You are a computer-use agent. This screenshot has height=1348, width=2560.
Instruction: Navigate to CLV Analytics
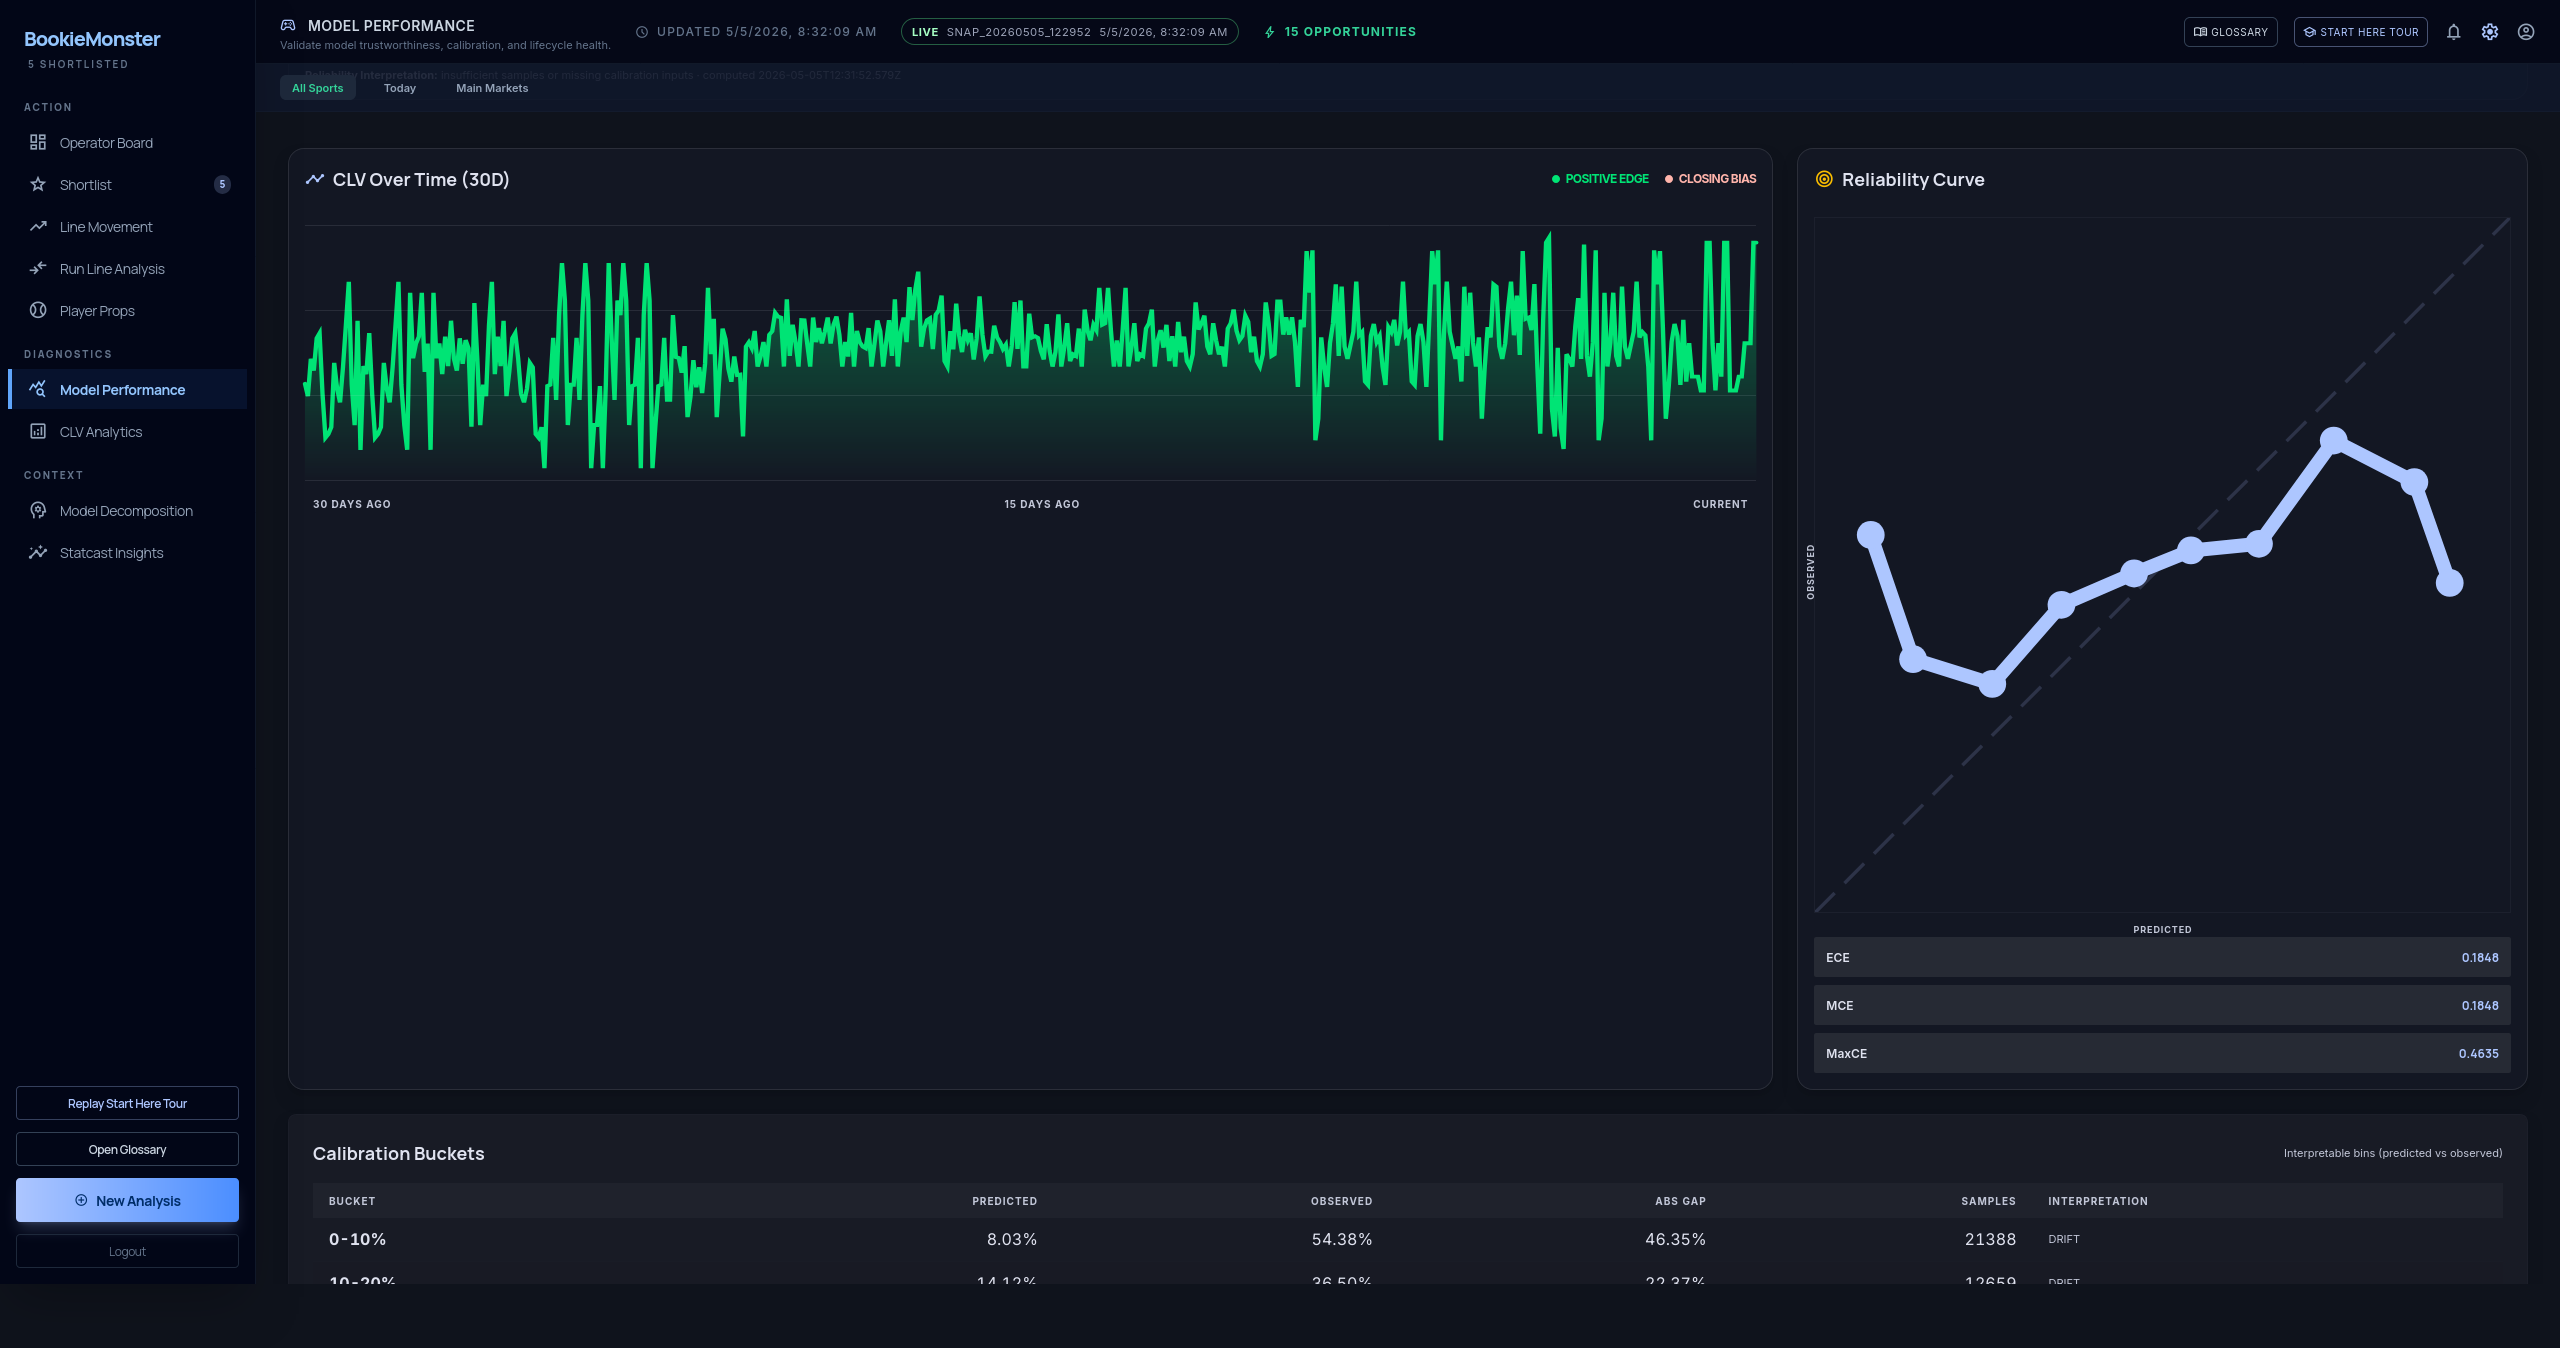127,432
